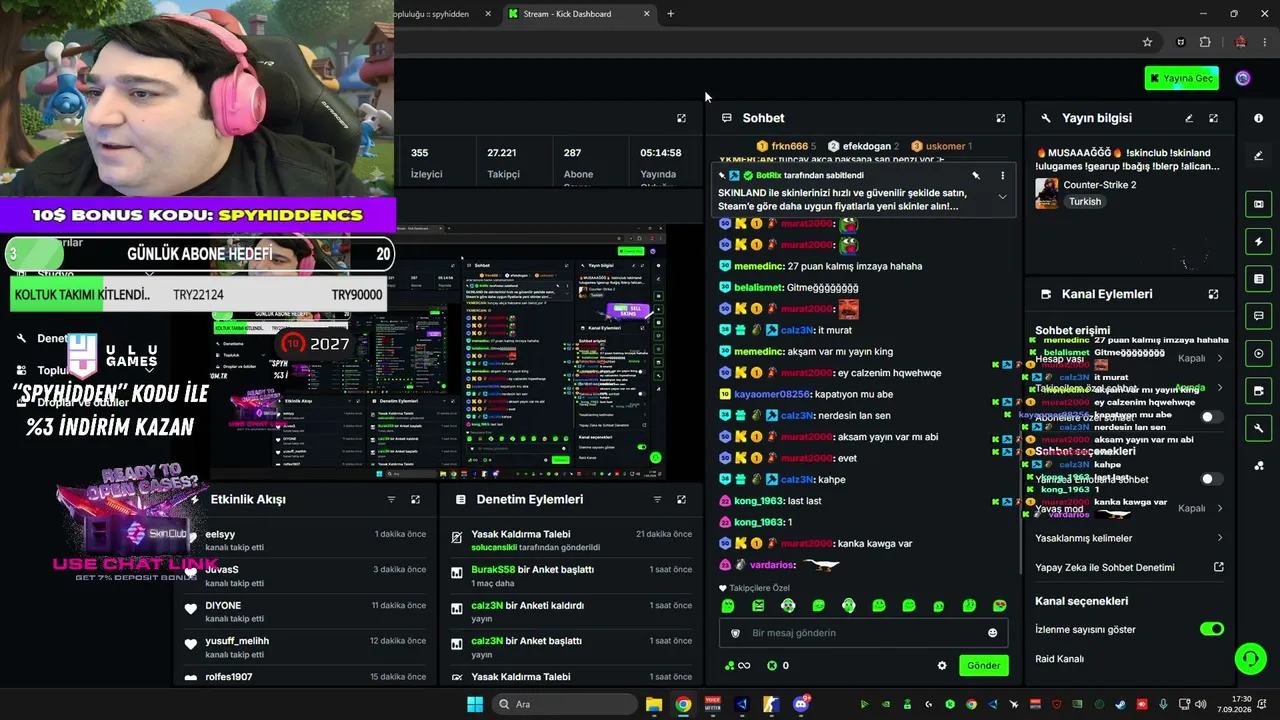This screenshot has height=720, width=1280.
Task: Click the Counter-Strike 2 category thumbnail
Action: click(1046, 193)
